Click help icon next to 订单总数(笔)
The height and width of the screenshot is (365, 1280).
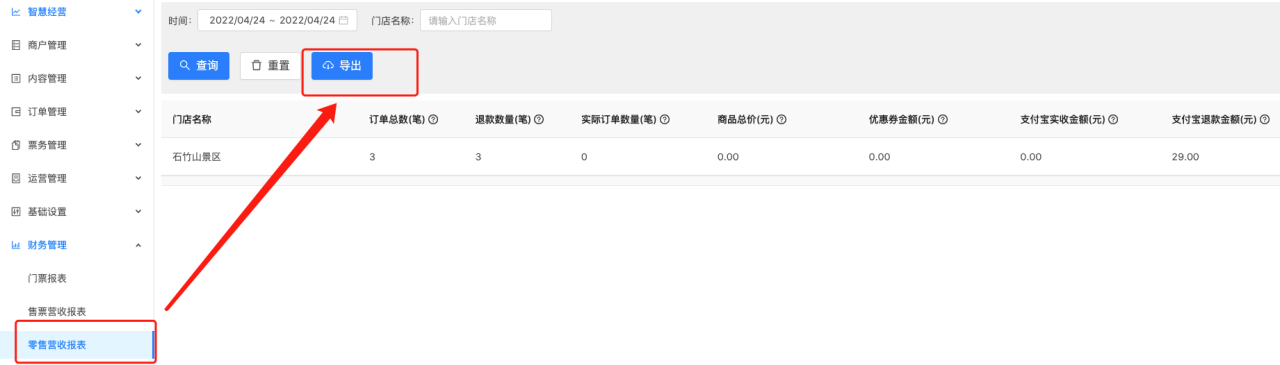434,119
